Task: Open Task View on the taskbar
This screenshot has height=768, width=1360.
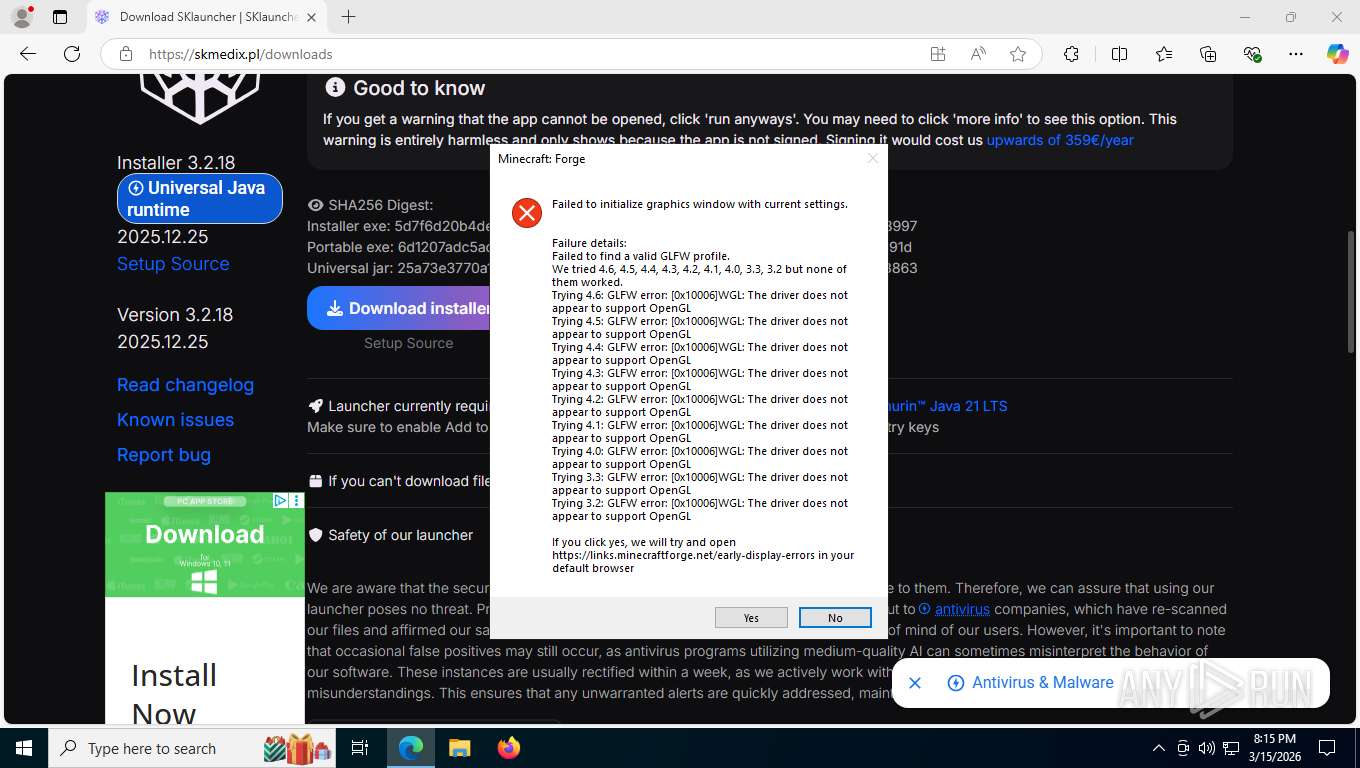Action: (x=360, y=748)
